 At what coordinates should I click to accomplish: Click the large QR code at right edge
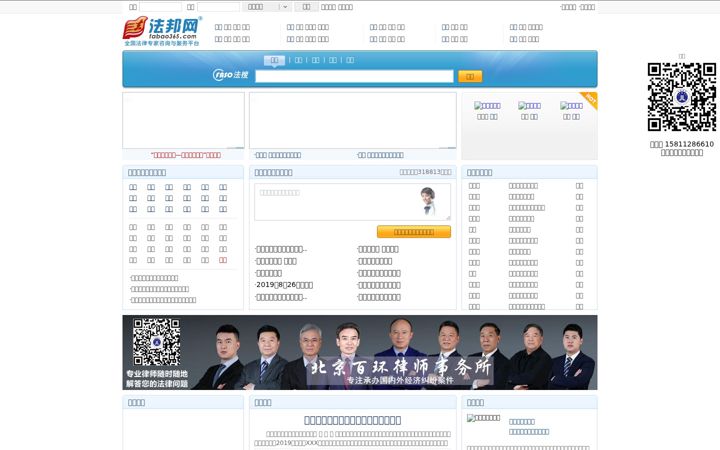pos(681,97)
